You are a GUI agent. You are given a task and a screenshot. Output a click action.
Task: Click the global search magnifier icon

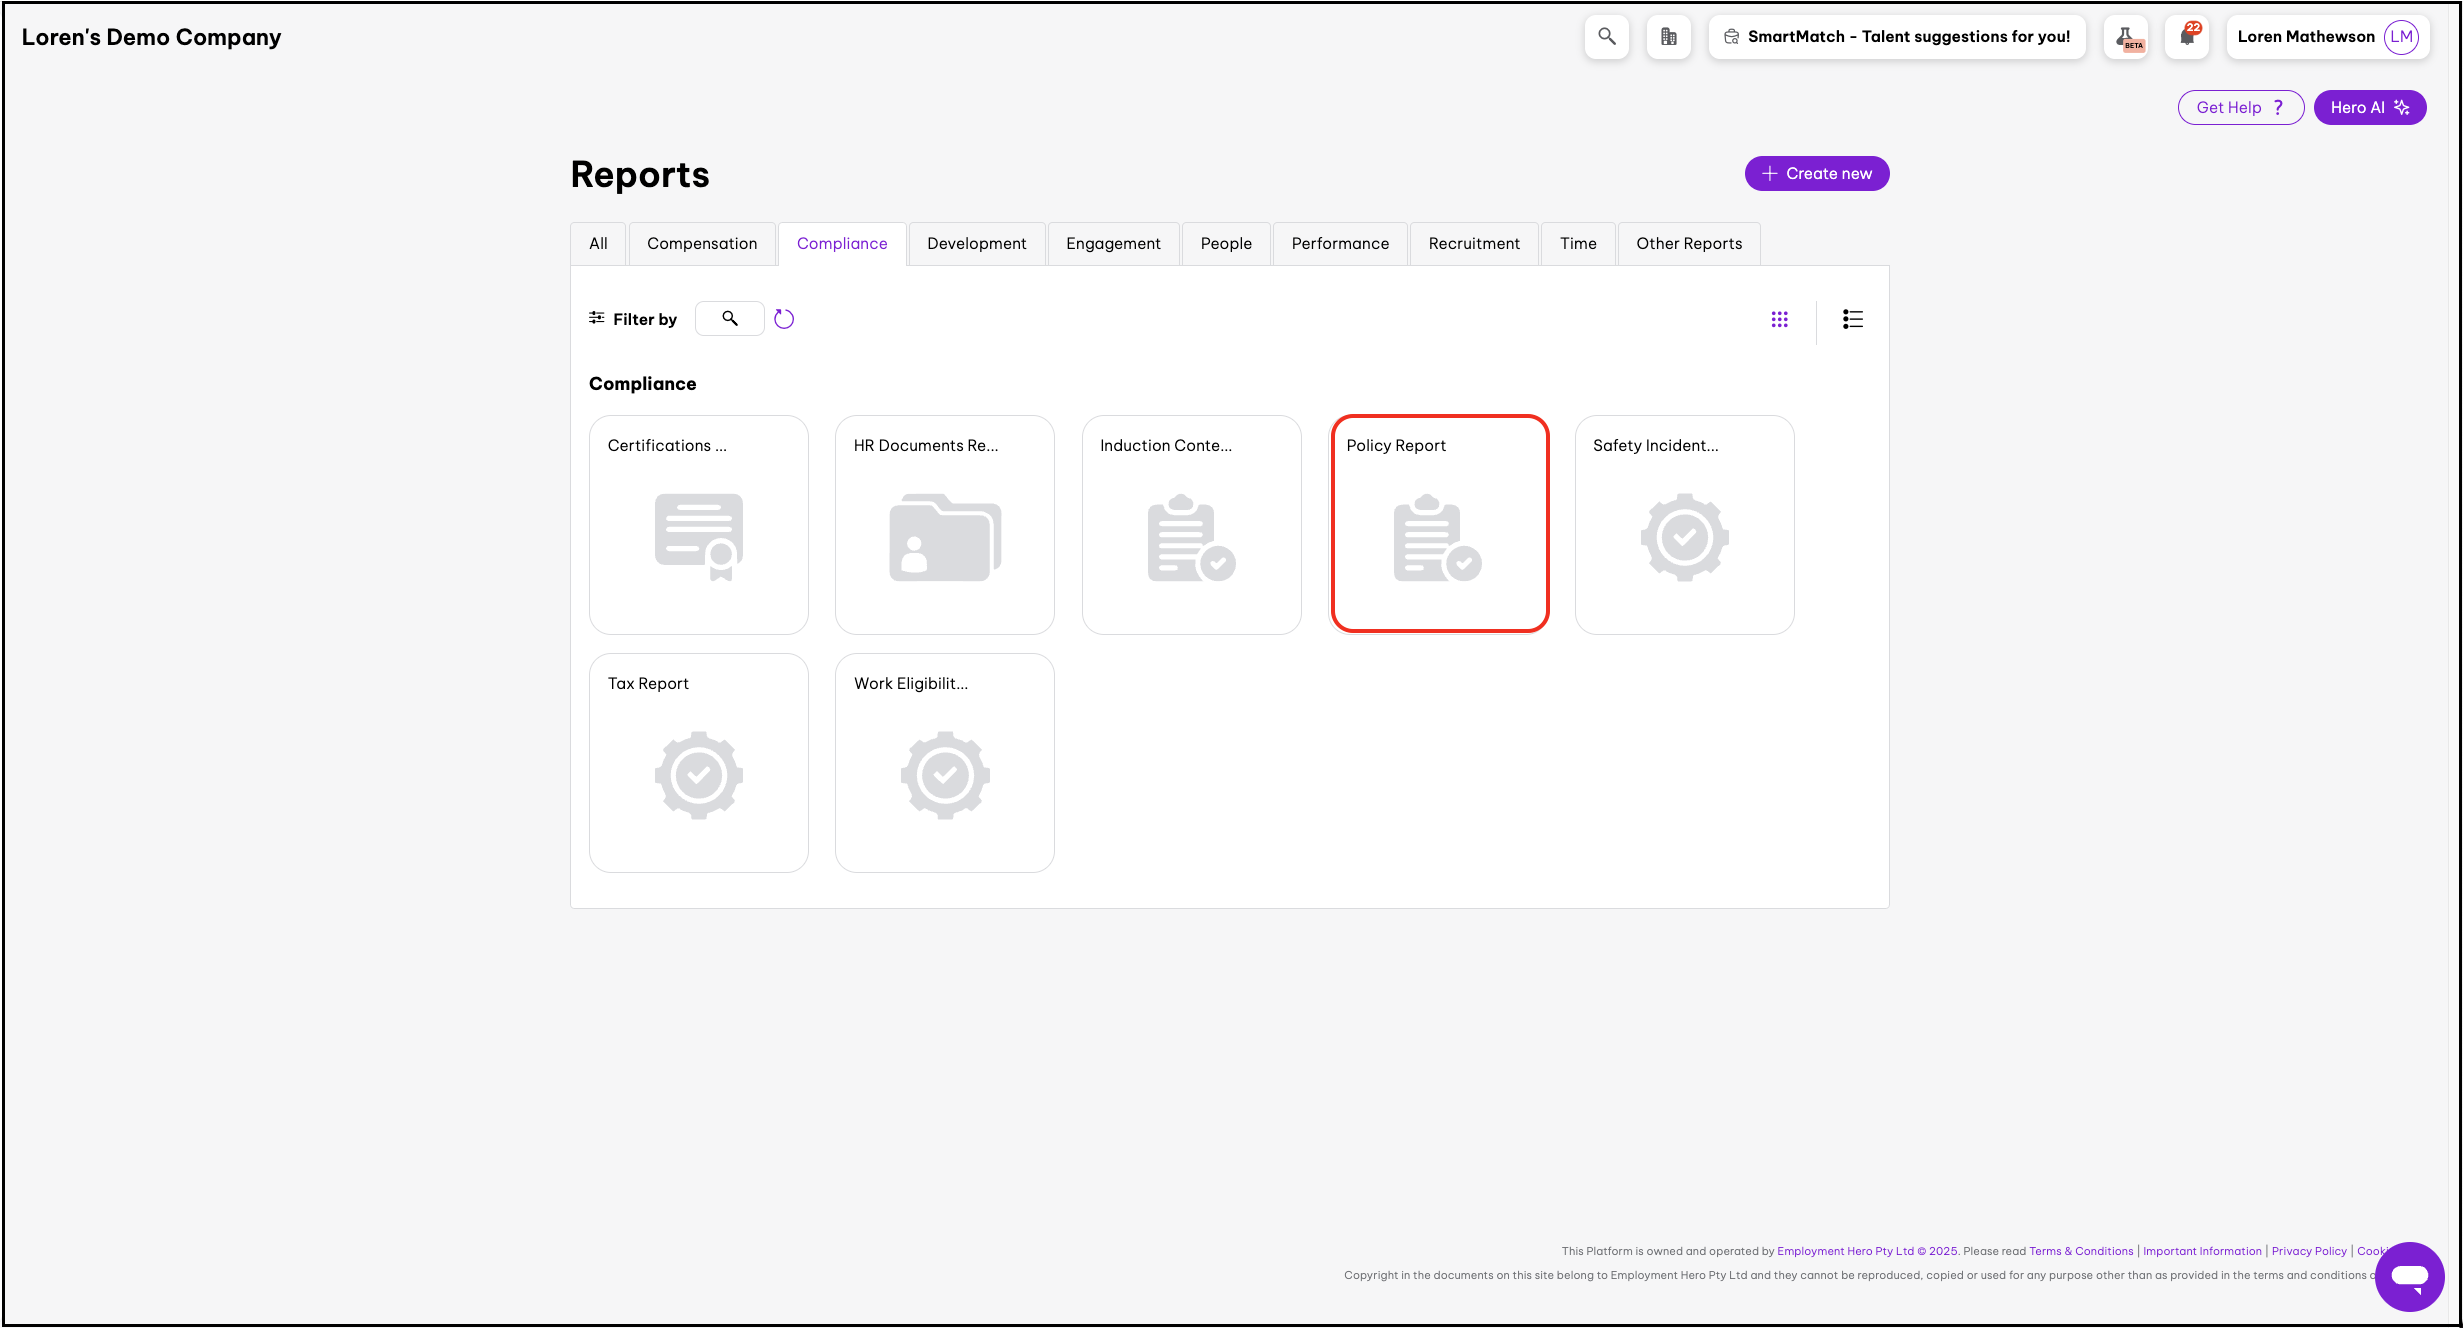click(1606, 37)
